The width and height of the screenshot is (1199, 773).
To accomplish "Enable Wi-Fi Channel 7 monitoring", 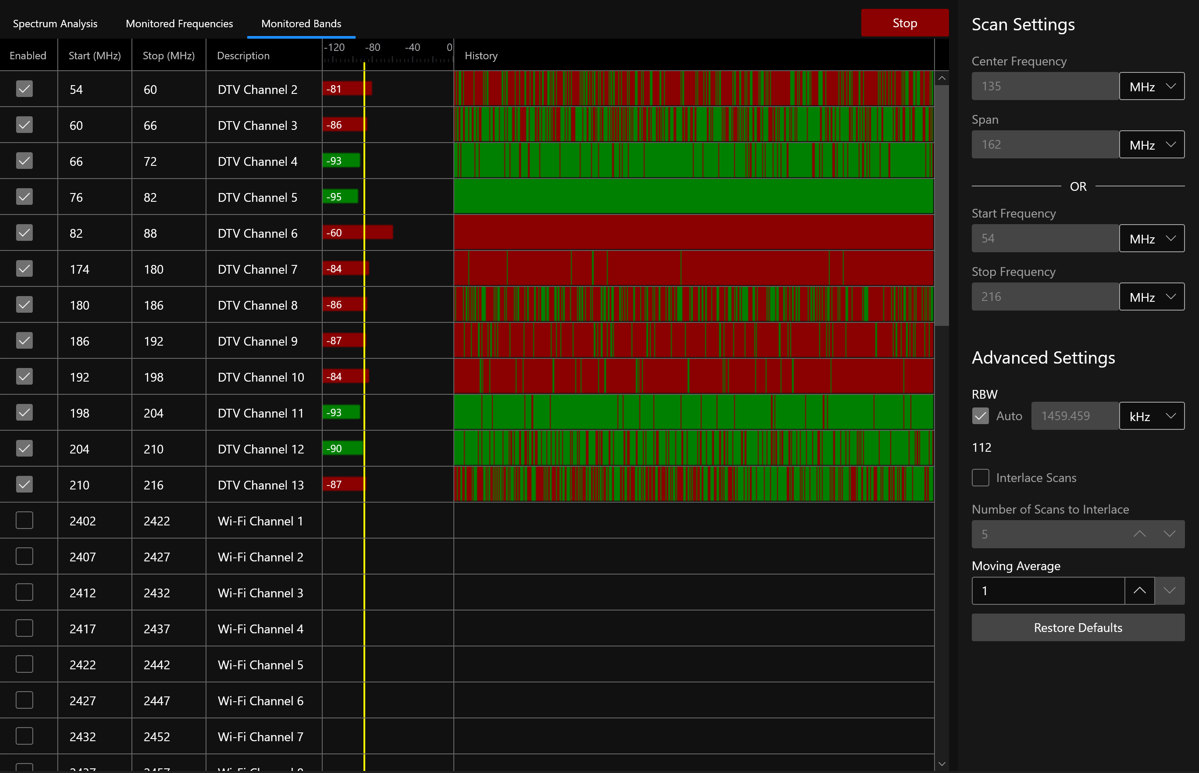I will click(24, 736).
